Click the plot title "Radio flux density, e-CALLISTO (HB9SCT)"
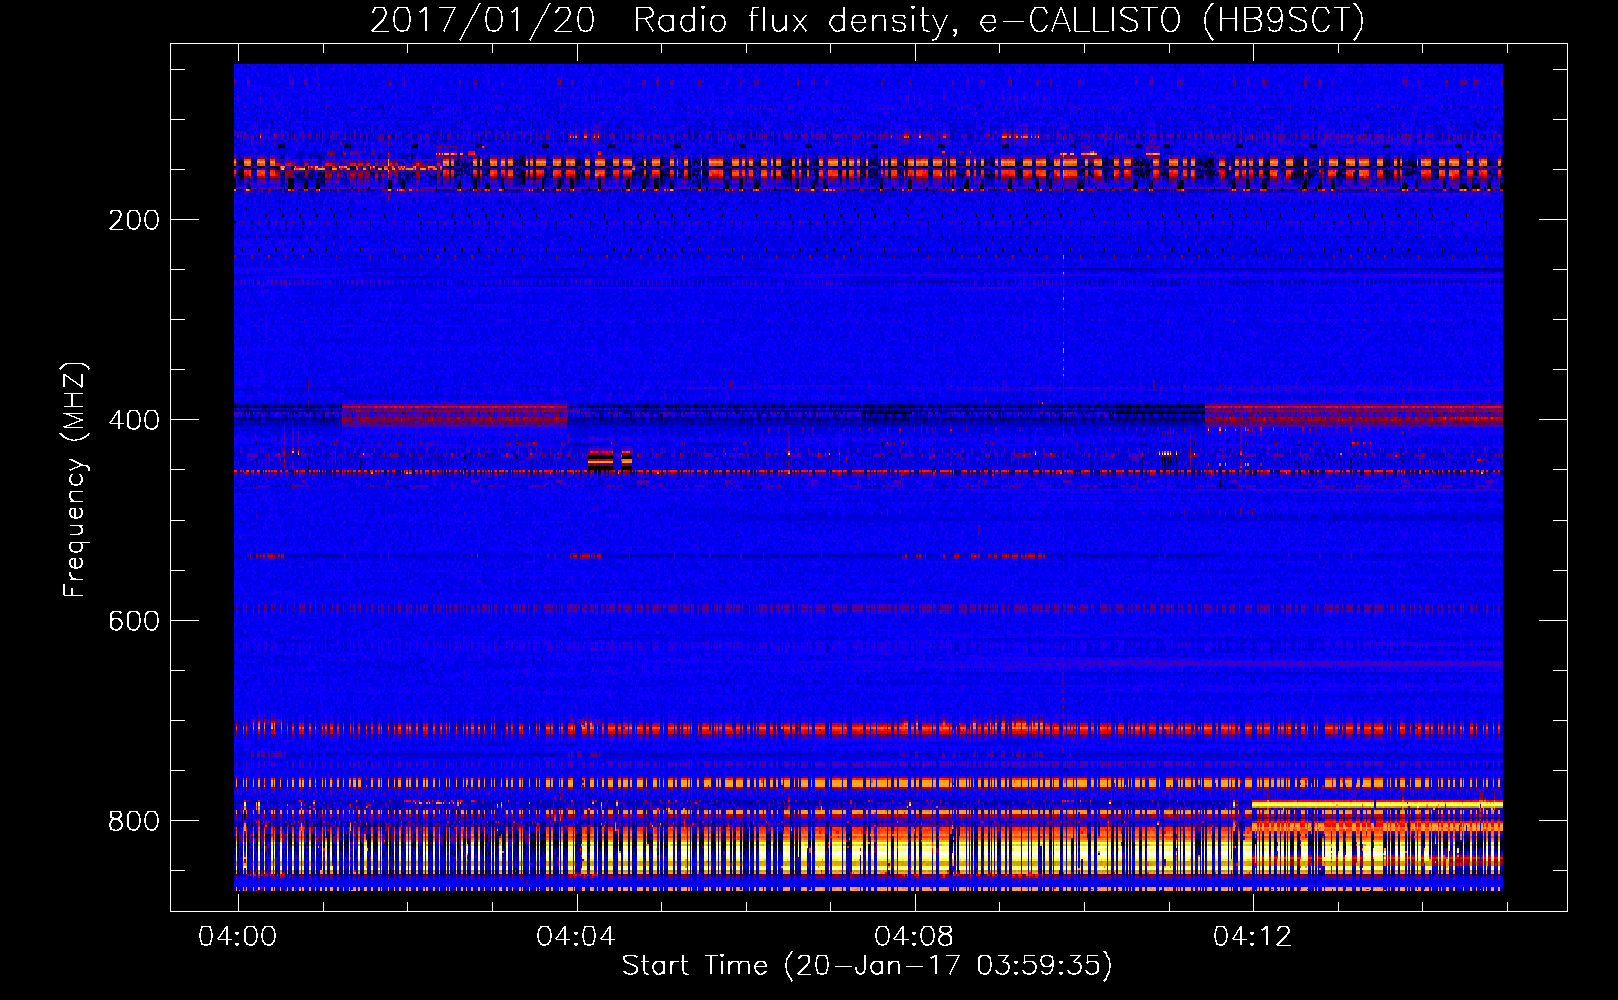 [999, 20]
